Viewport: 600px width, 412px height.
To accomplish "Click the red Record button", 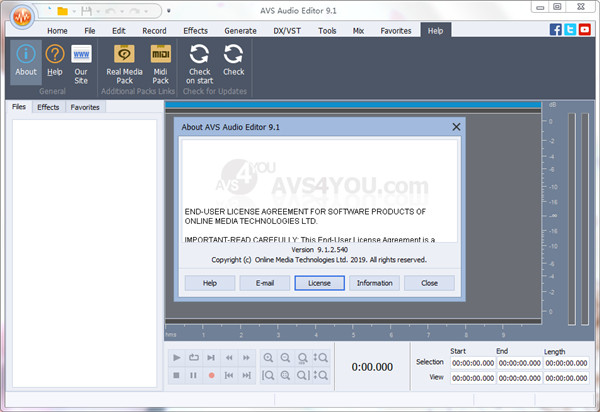I will 211,375.
